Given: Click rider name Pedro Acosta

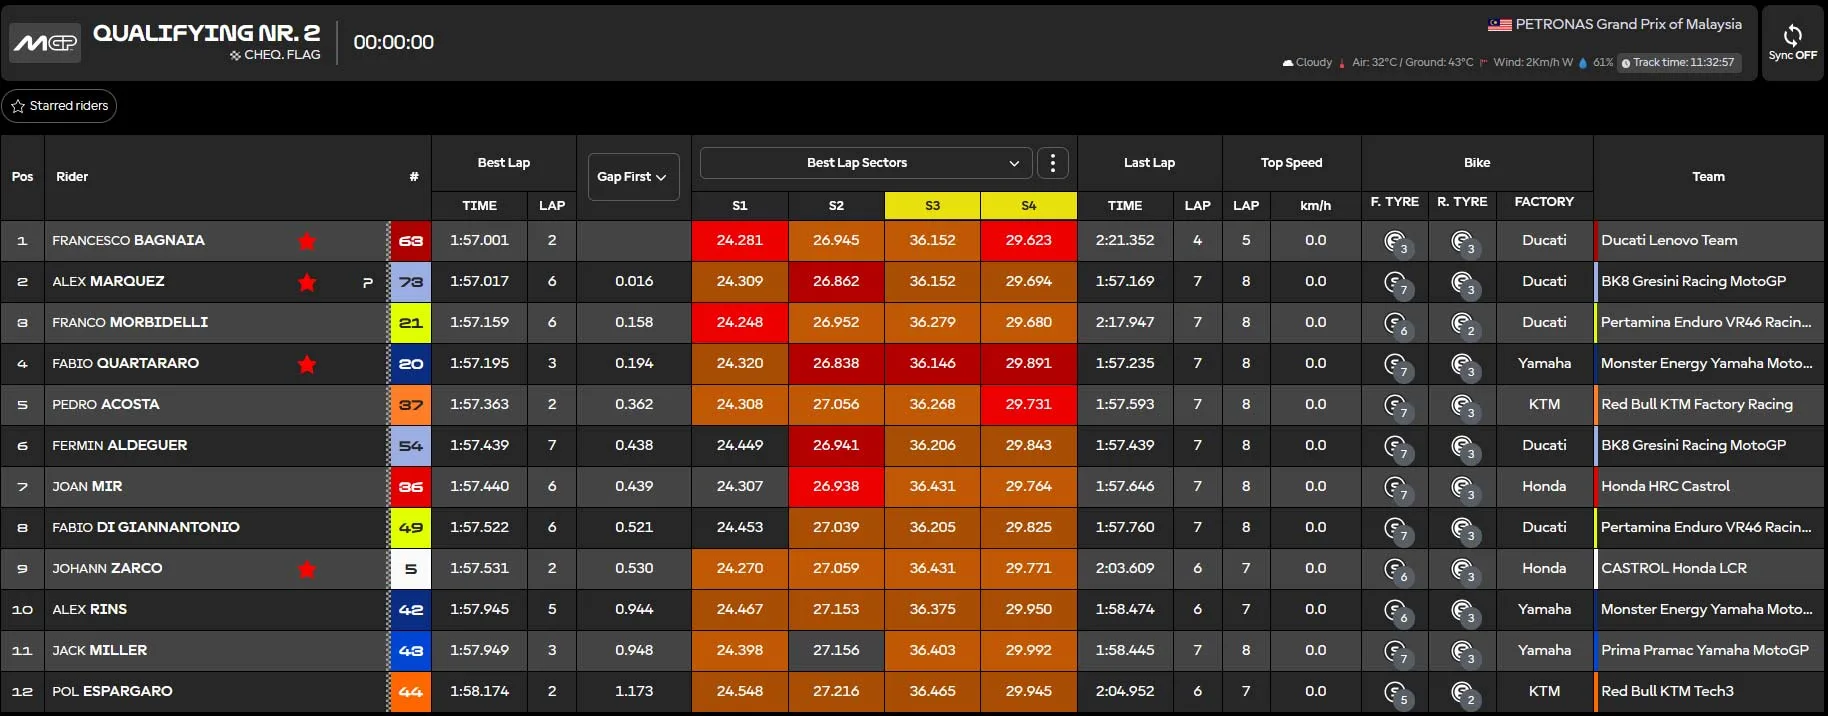Looking at the screenshot, I should 106,405.
